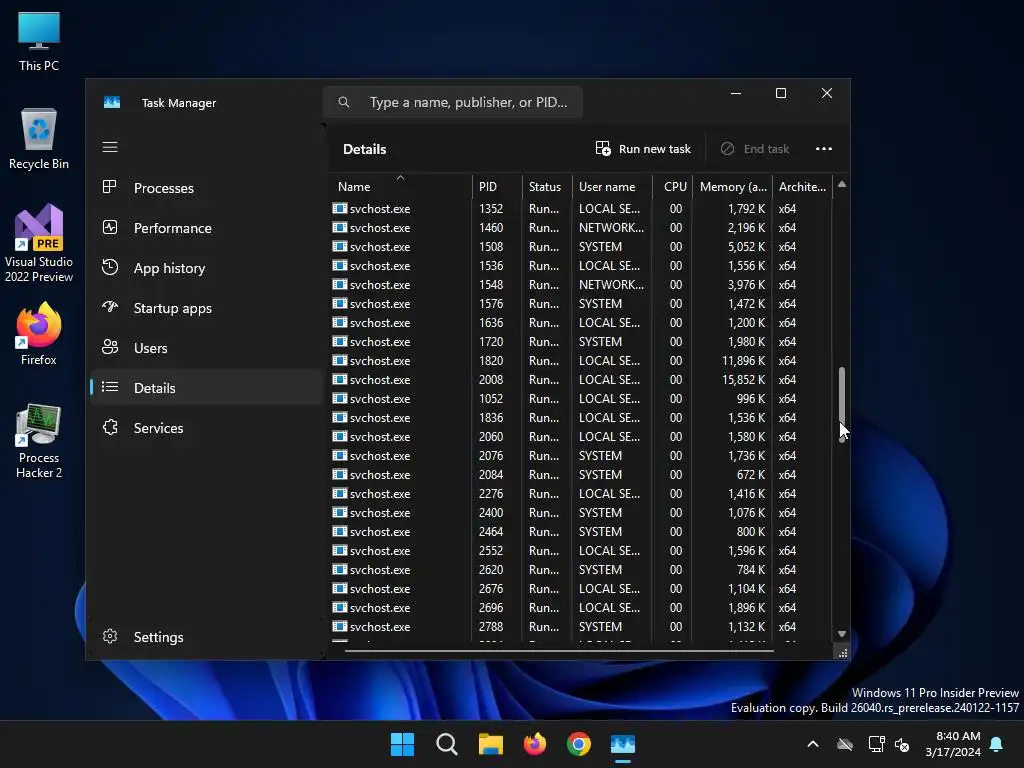Image resolution: width=1024 pixels, height=768 pixels.
Task: Click the Settings gear icon
Action: (110, 636)
